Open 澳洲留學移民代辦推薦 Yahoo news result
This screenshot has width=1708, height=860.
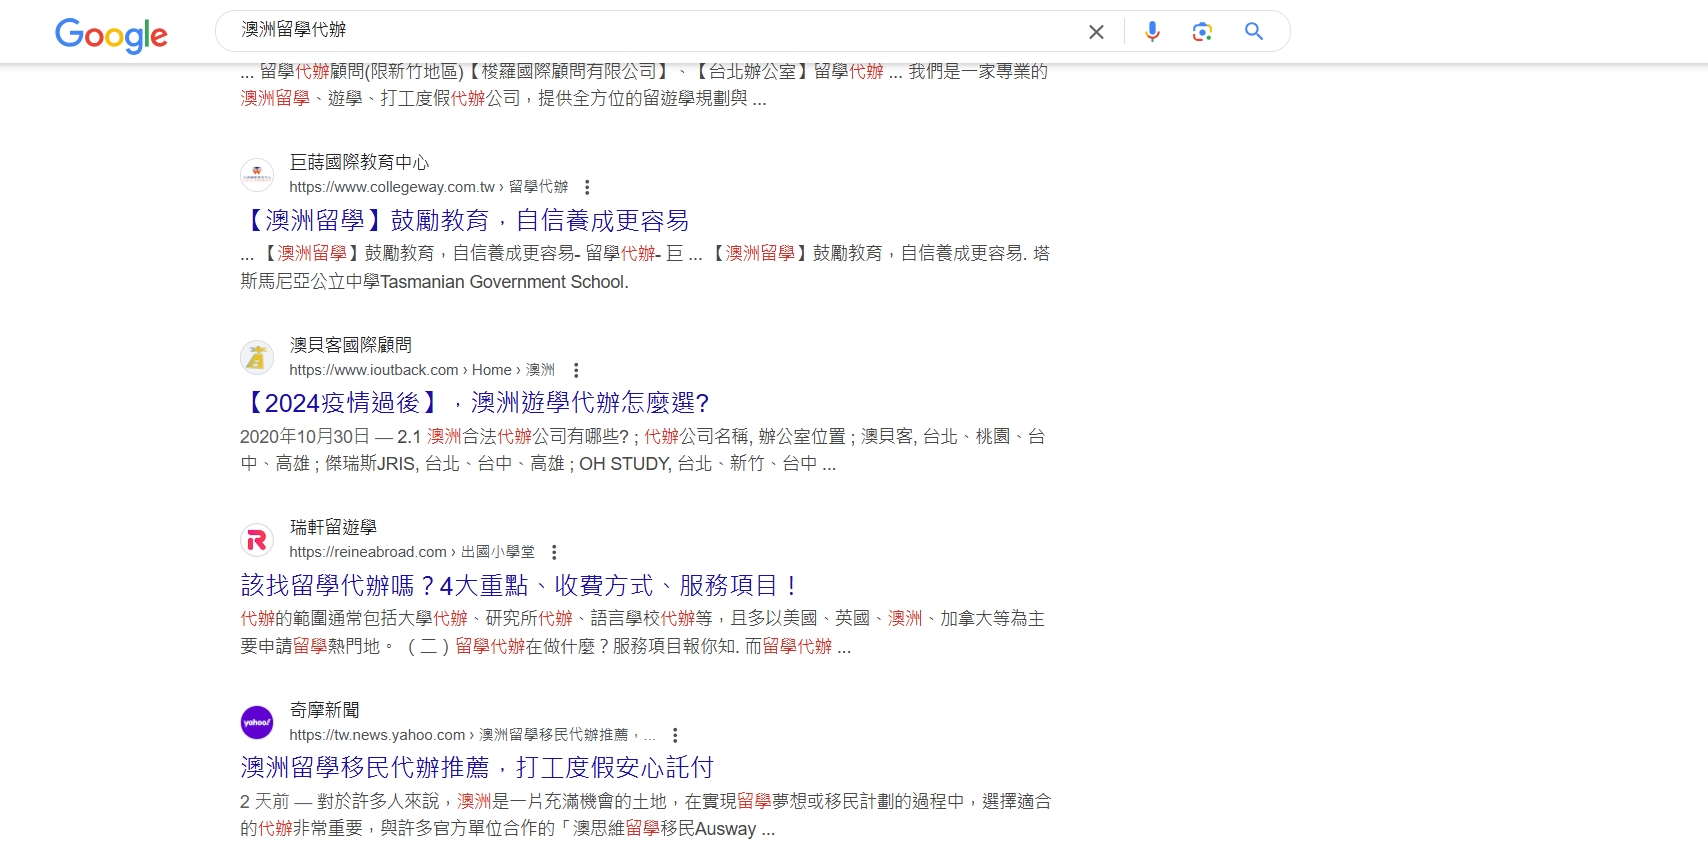(477, 767)
